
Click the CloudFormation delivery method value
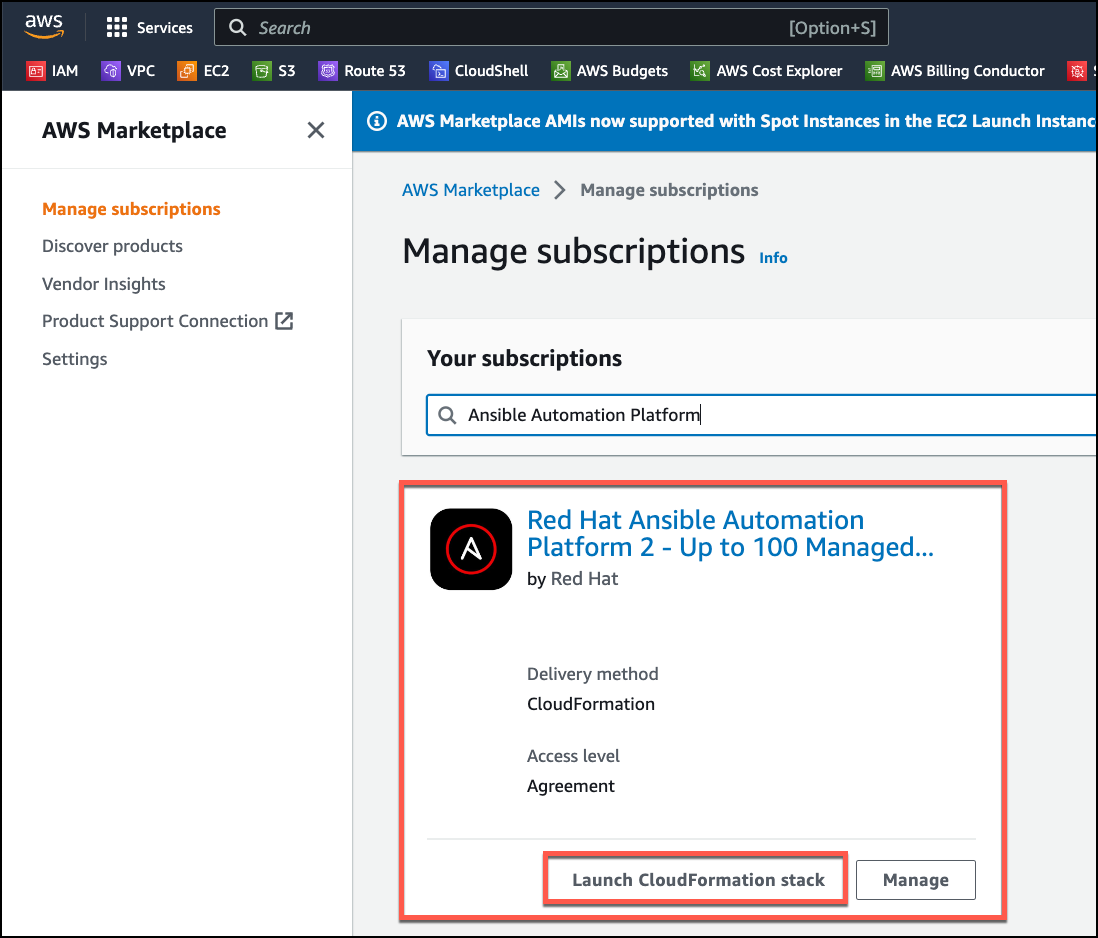[x=590, y=704]
